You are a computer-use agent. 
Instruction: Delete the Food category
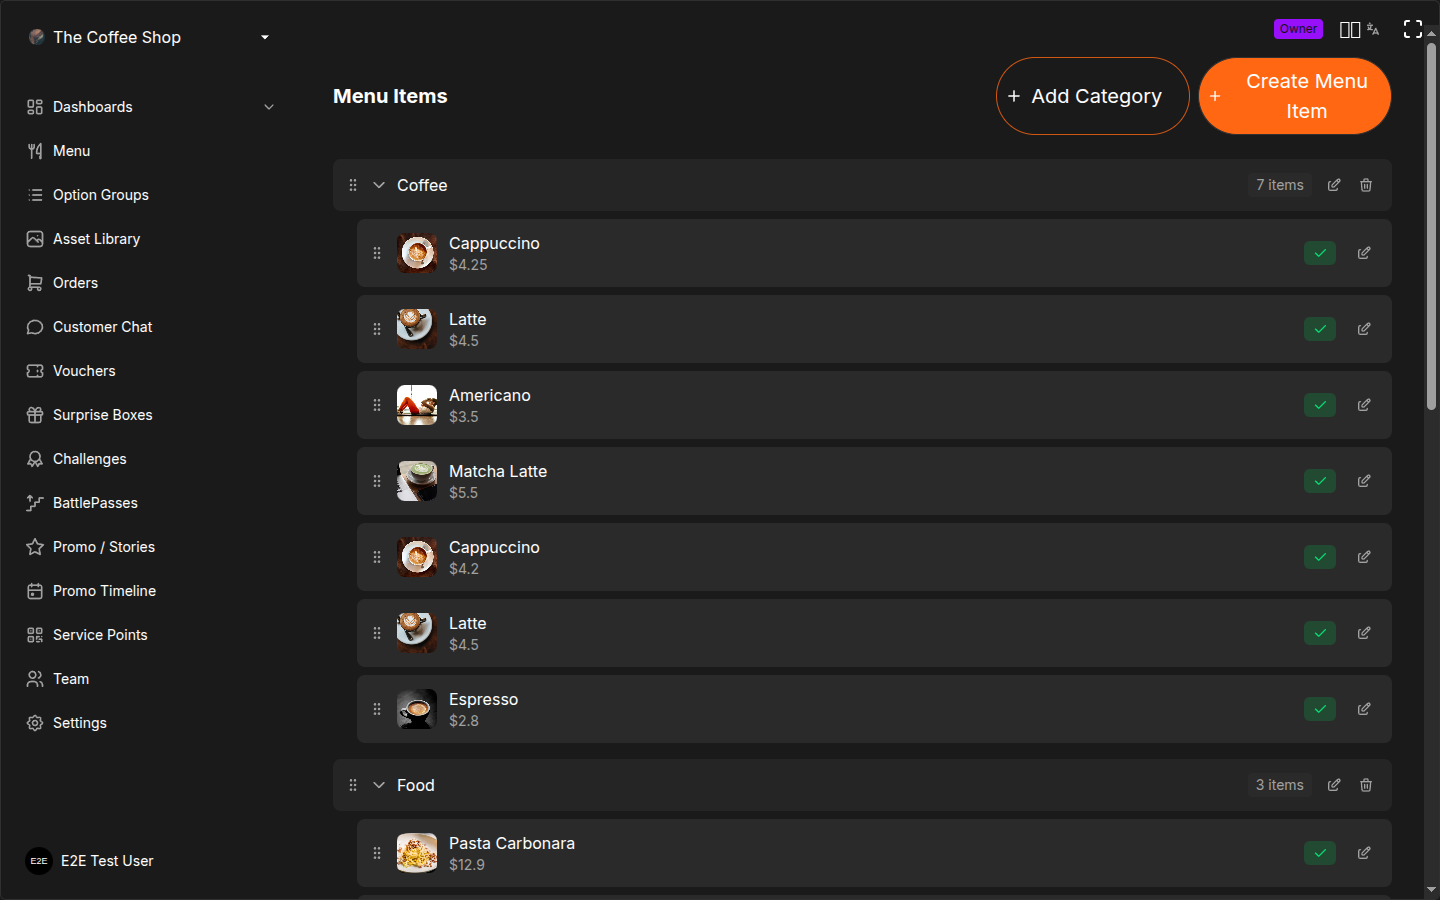click(x=1366, y=785)
